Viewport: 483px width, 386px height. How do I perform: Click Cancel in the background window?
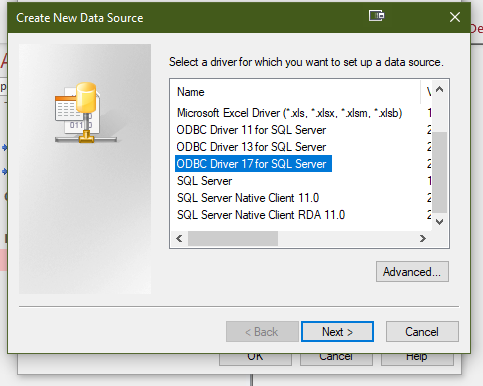pos(336,359)
